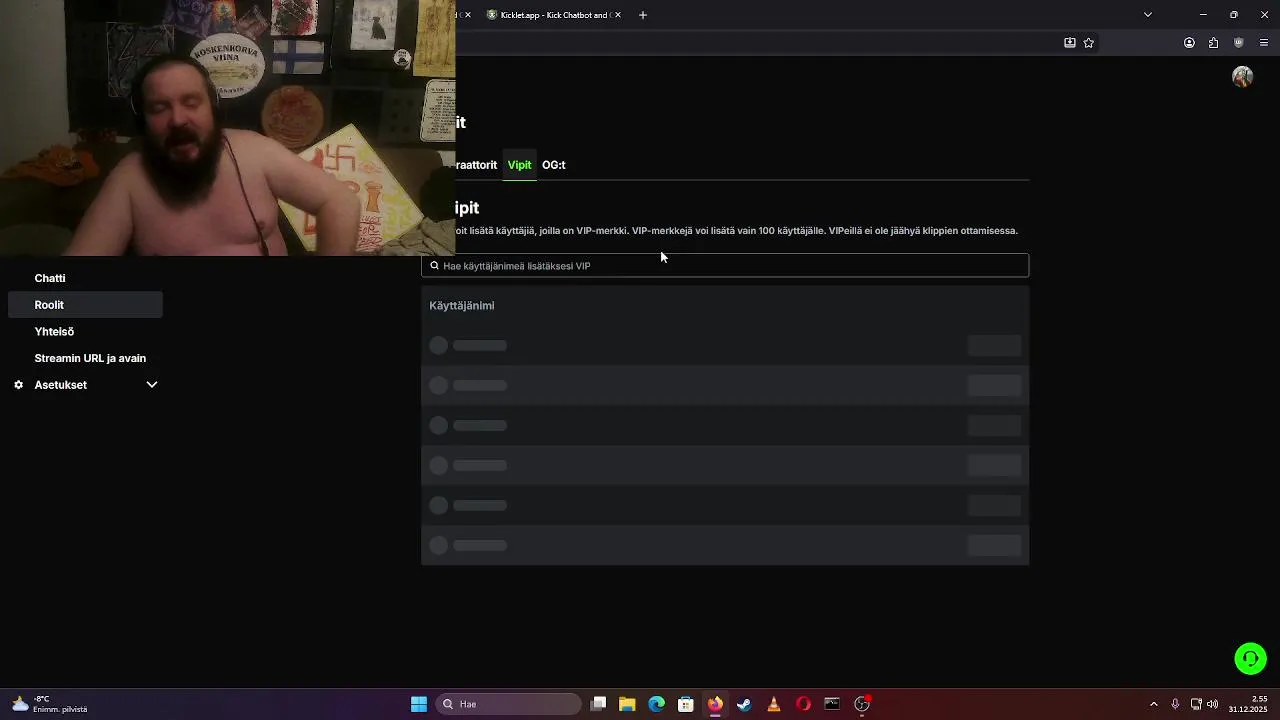
Task: Switch to the Vipit tab
Action: click(519, 165)
